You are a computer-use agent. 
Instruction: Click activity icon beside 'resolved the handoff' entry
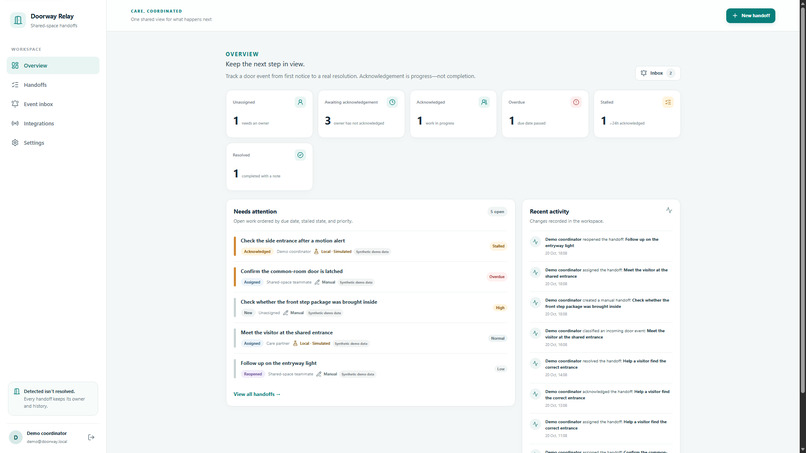point(535,364)
